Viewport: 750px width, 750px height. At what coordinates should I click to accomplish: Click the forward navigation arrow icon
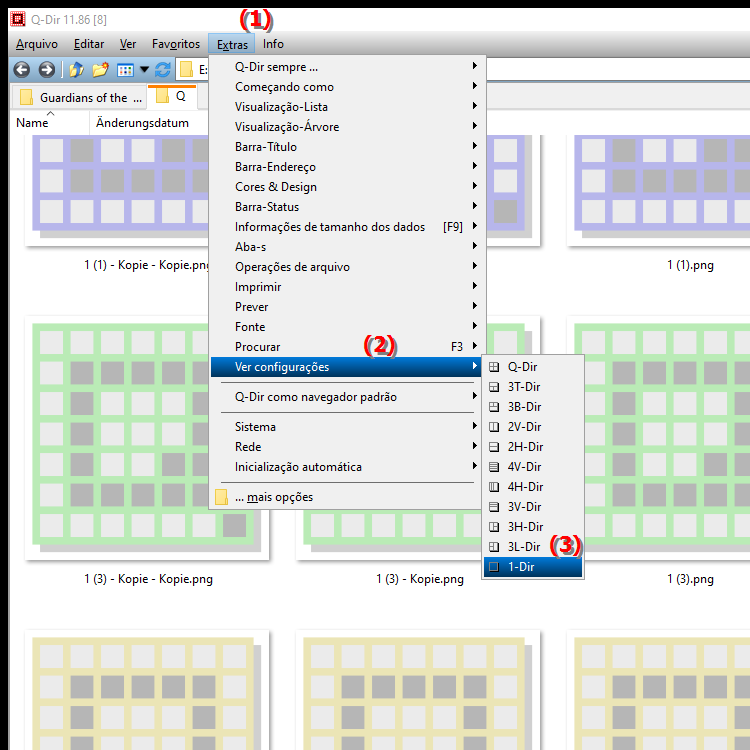[46, 70]
